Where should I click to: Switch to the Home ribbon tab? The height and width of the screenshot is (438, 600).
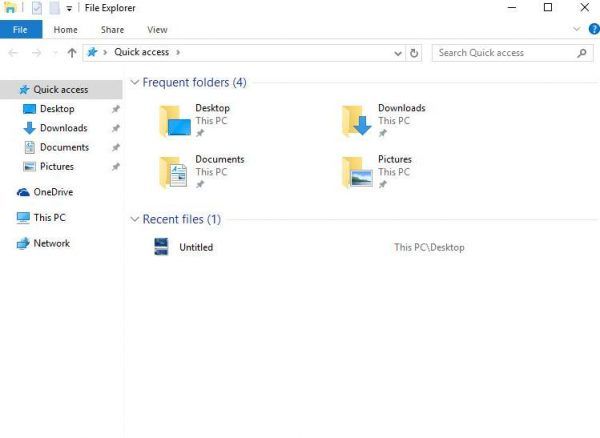65,30
